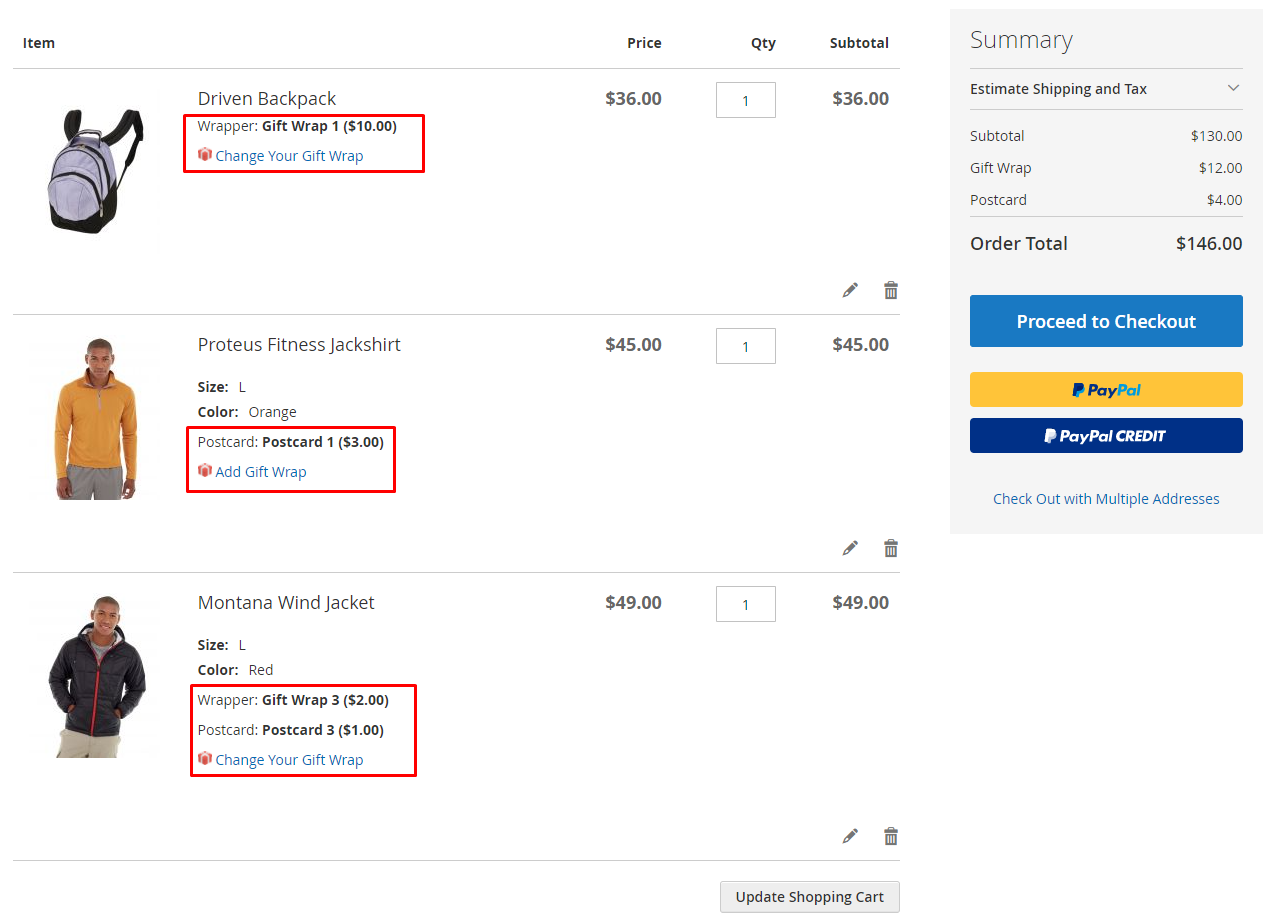Screen dimensions: 1270x920
Task: Open Check Out with Multiple Addresses link
Action: (1106, 499)
